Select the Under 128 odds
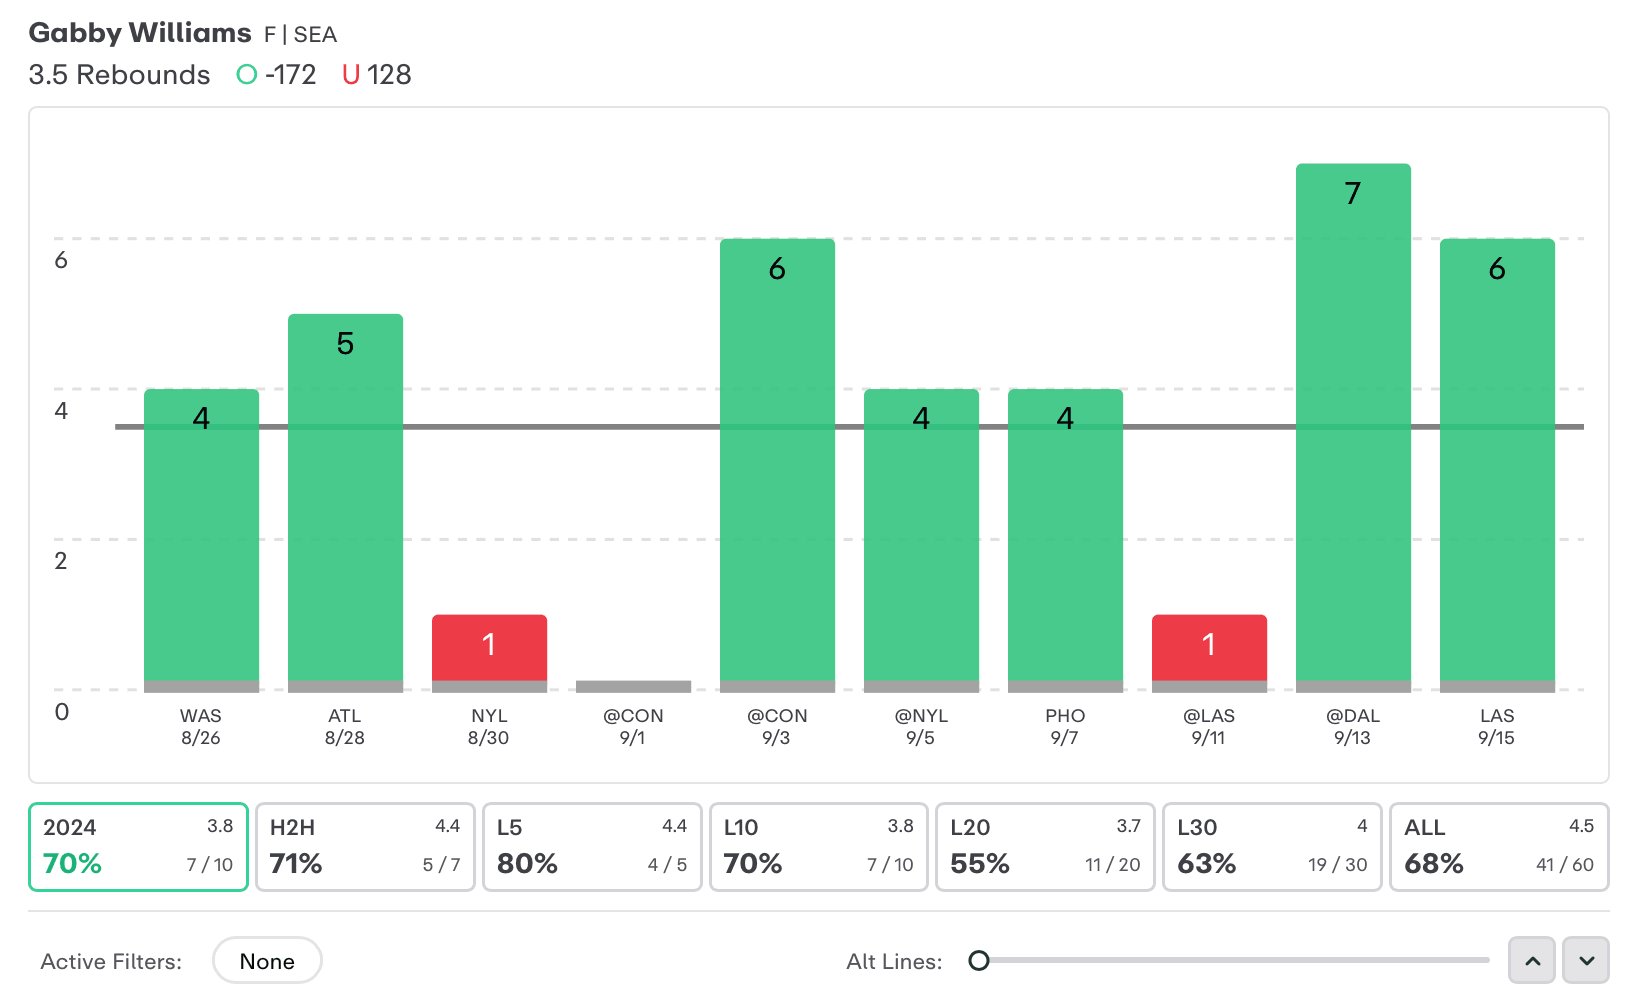 click(377, 75)
